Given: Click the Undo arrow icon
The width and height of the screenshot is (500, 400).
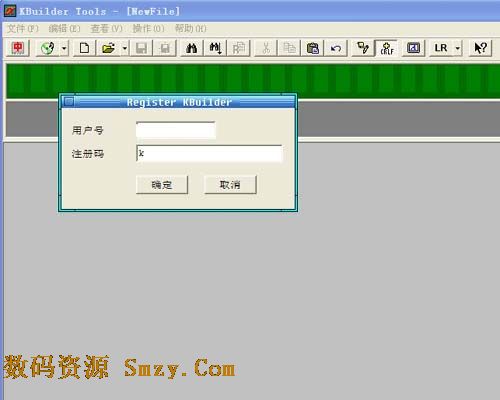Looking at the screenshot, I should (336, 48).
